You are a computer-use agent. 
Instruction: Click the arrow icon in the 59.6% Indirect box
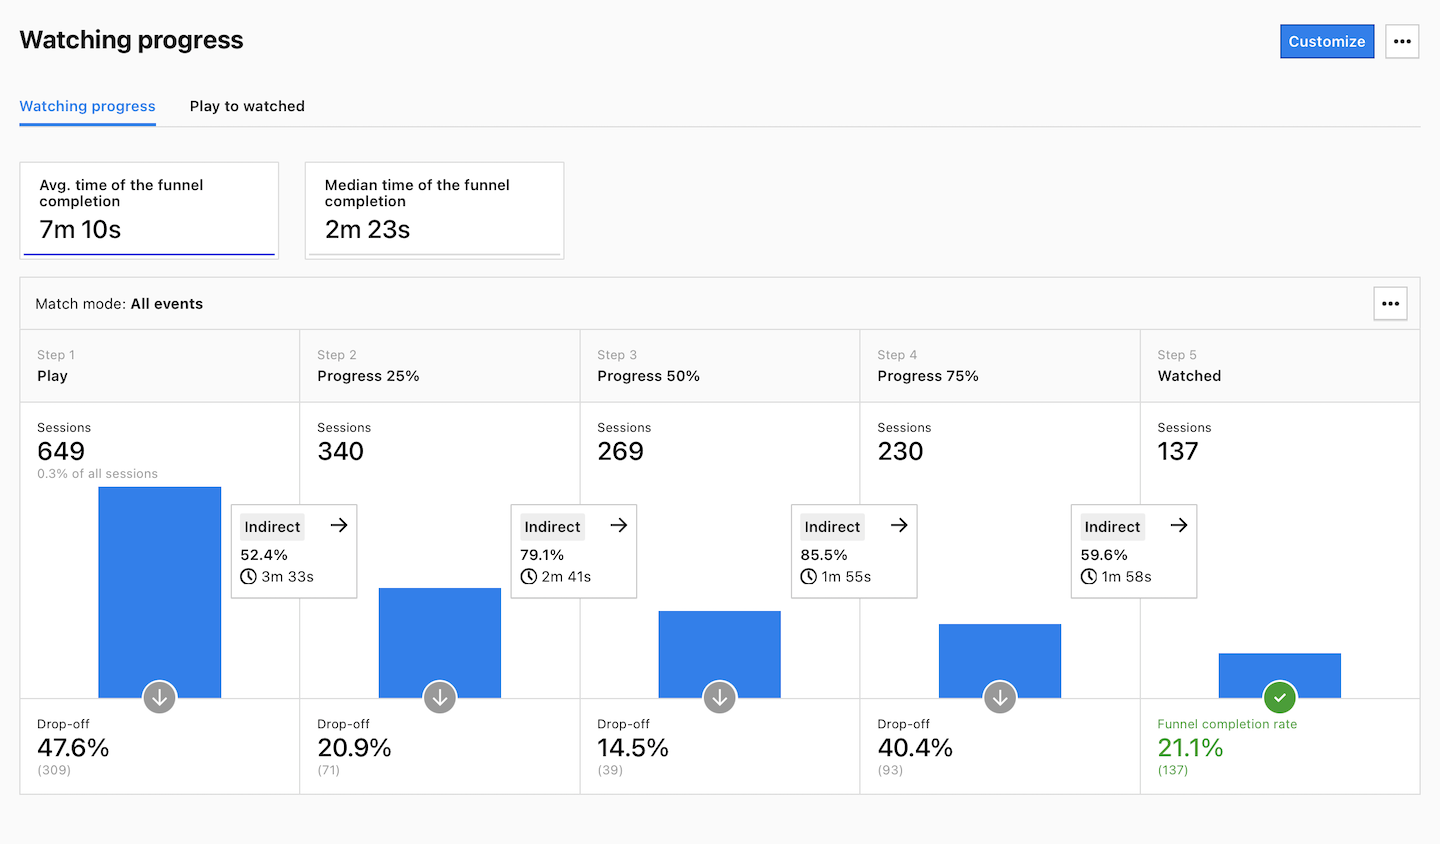(1179, 525)
